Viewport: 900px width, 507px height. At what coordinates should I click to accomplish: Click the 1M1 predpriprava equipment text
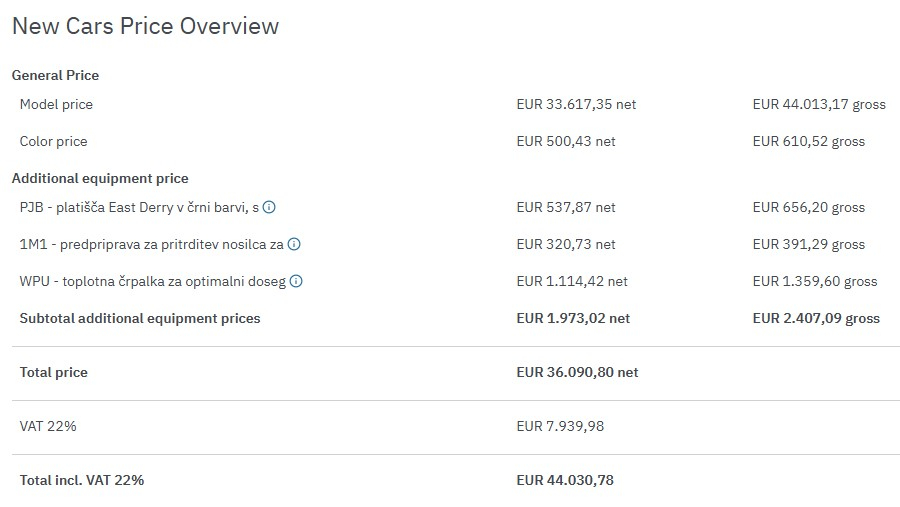point(151,244)
